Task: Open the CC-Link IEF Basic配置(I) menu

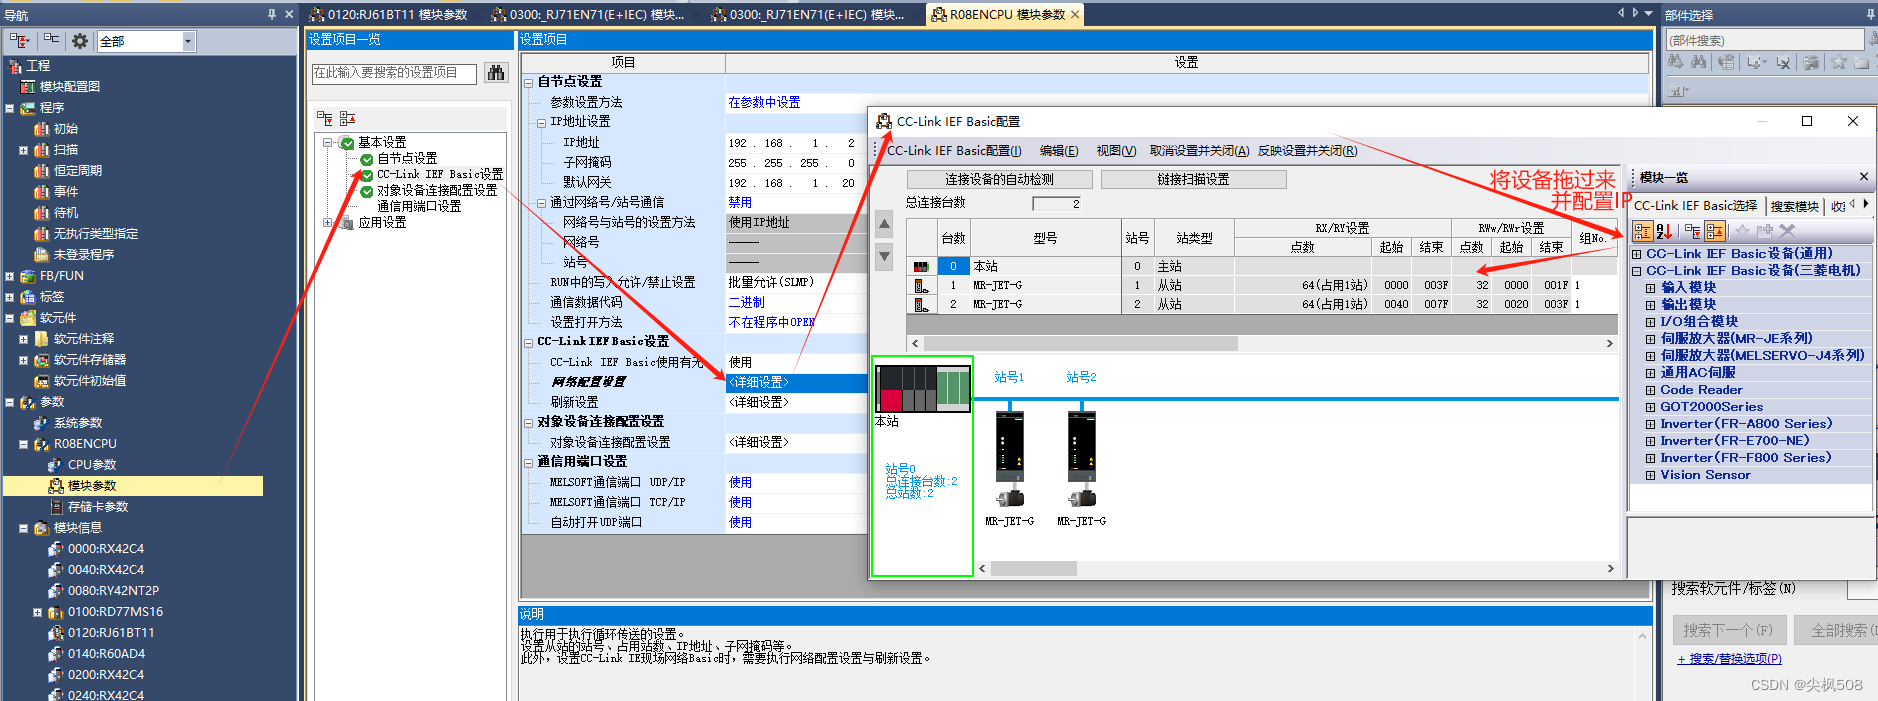Action: (955, 151)
